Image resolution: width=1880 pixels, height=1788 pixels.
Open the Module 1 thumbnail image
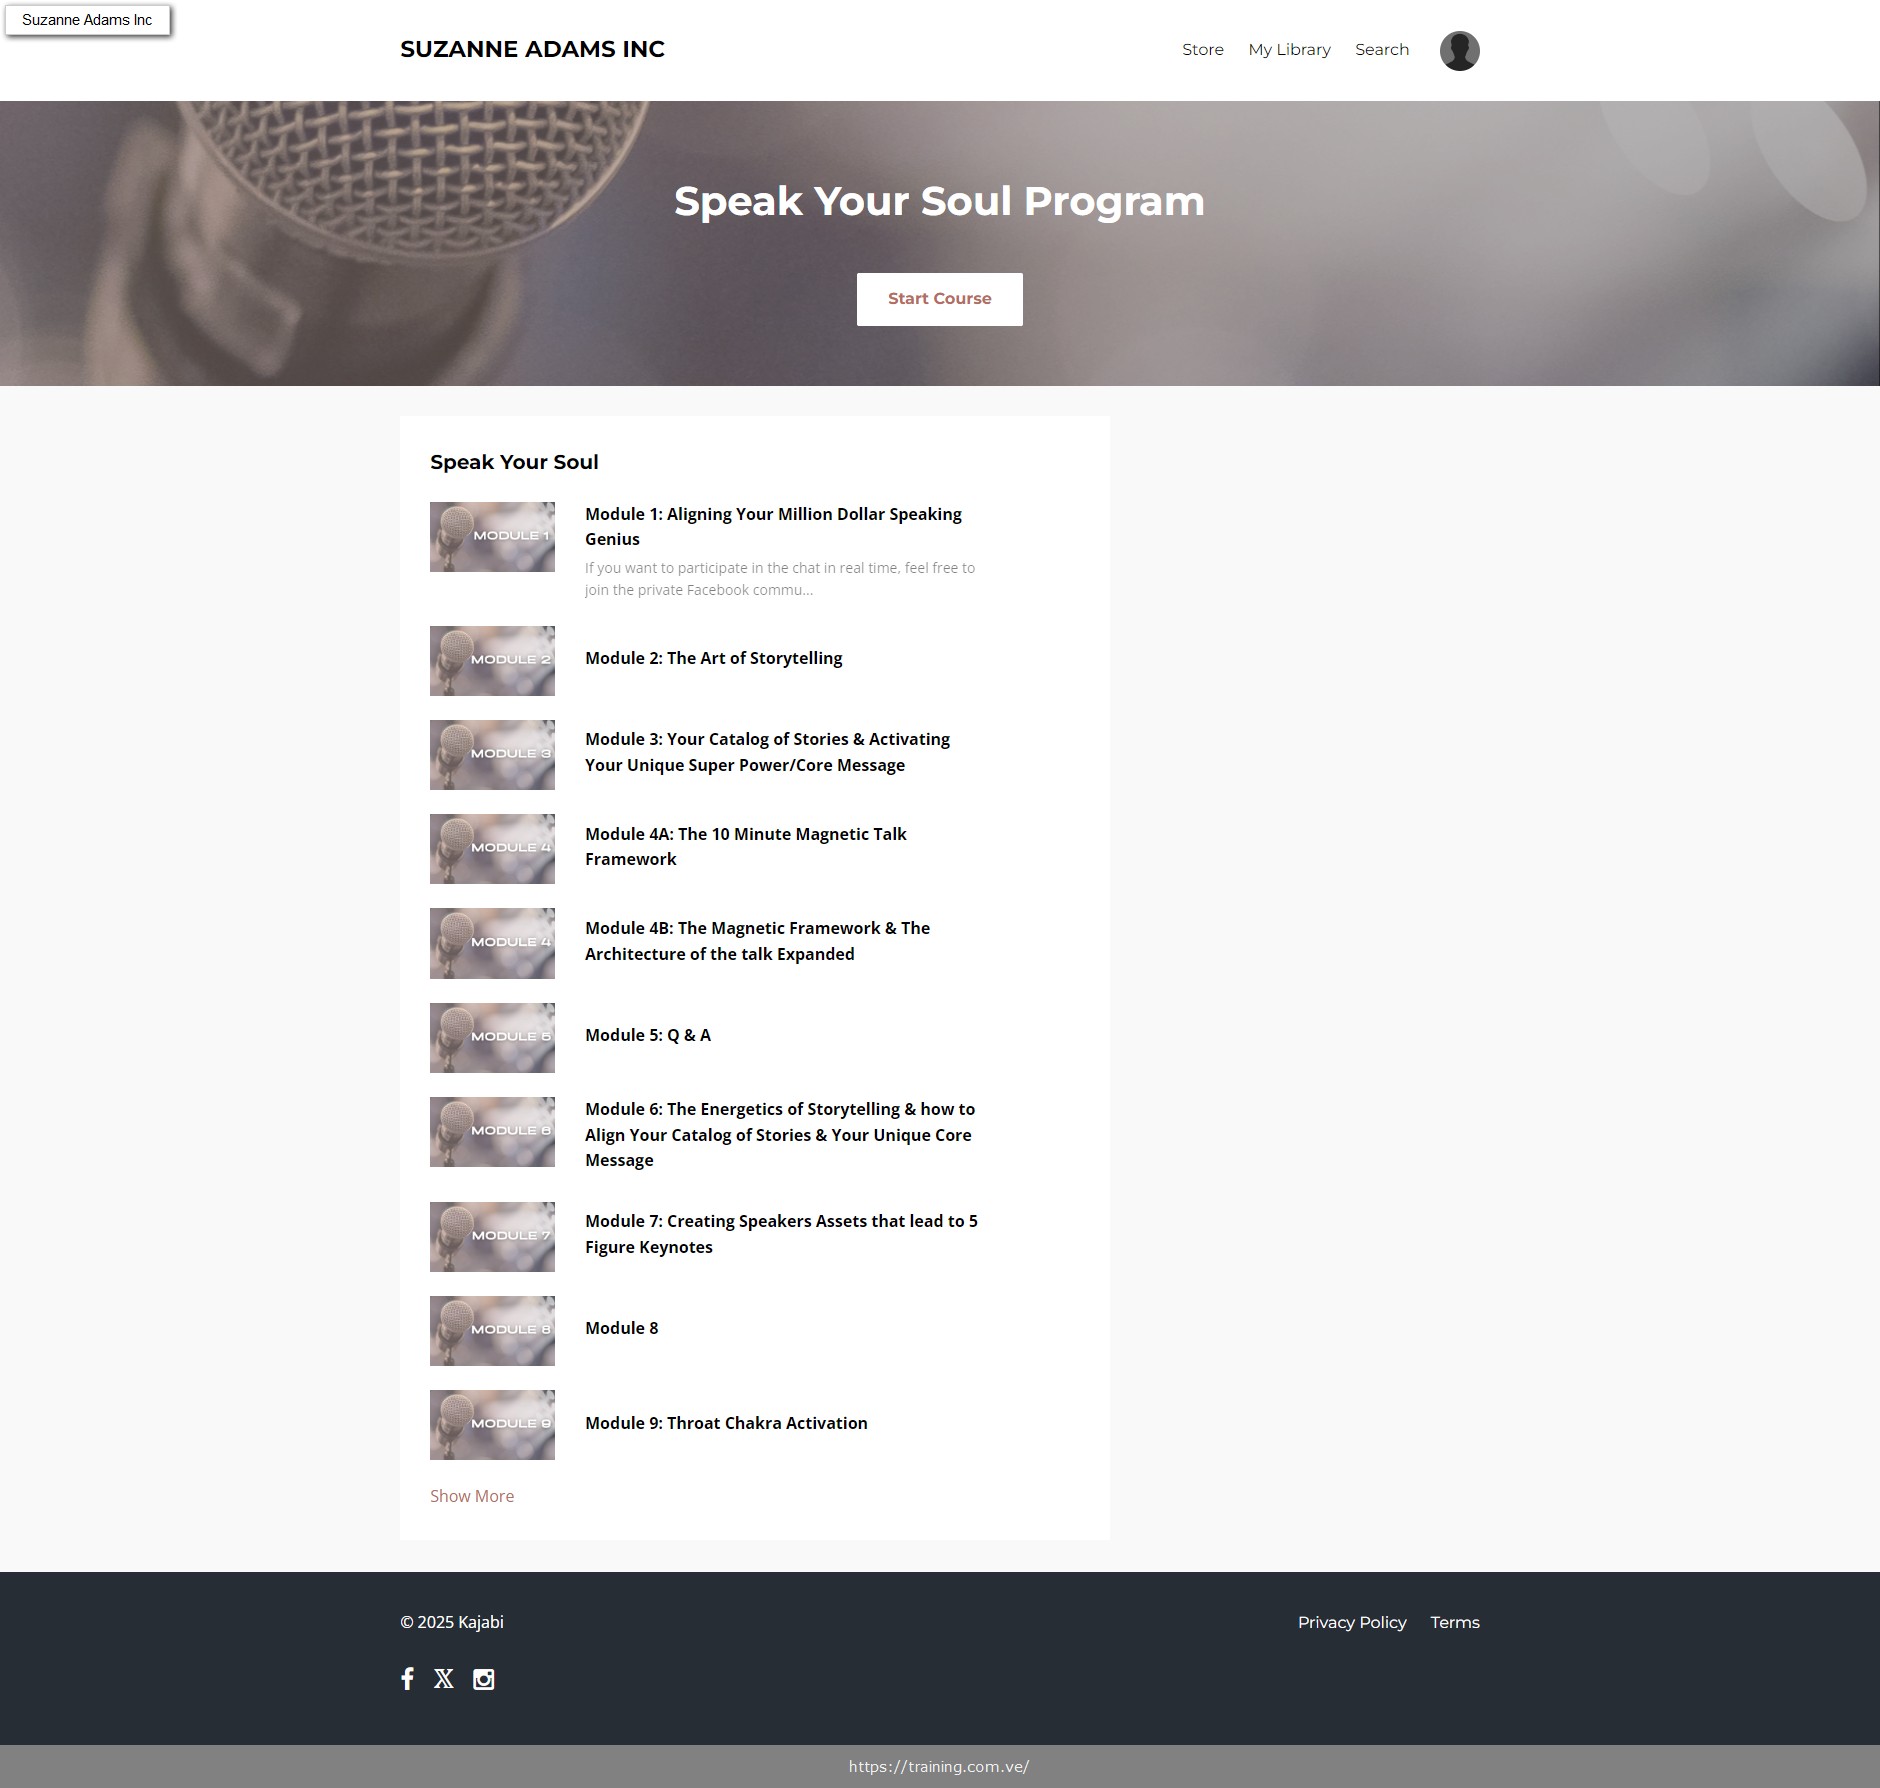[x=492, y=537]
